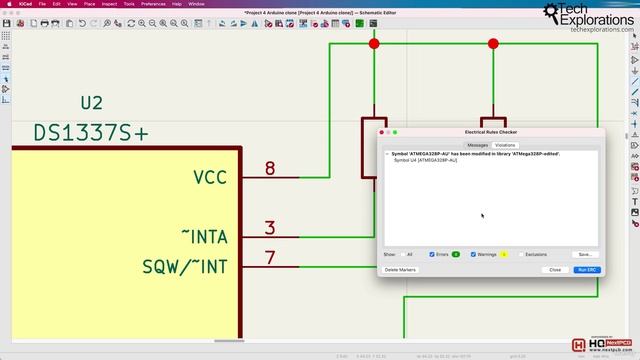Check the All filter checkbox
640x360 pixels.
(x=403, y=255)
